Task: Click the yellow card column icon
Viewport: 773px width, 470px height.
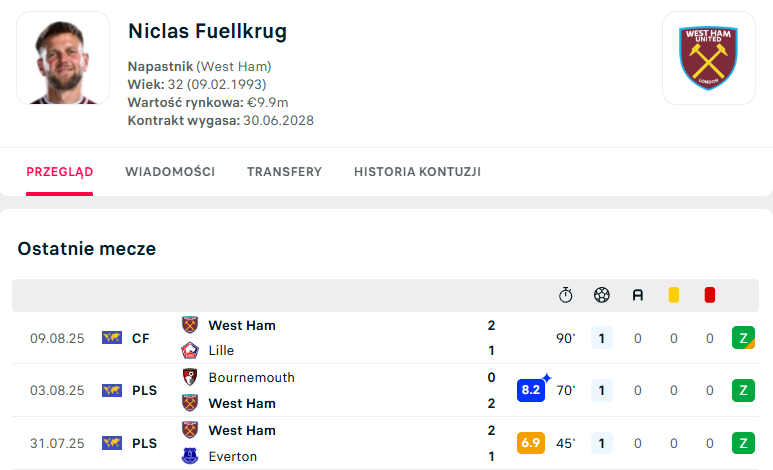Action: [673, 295]
